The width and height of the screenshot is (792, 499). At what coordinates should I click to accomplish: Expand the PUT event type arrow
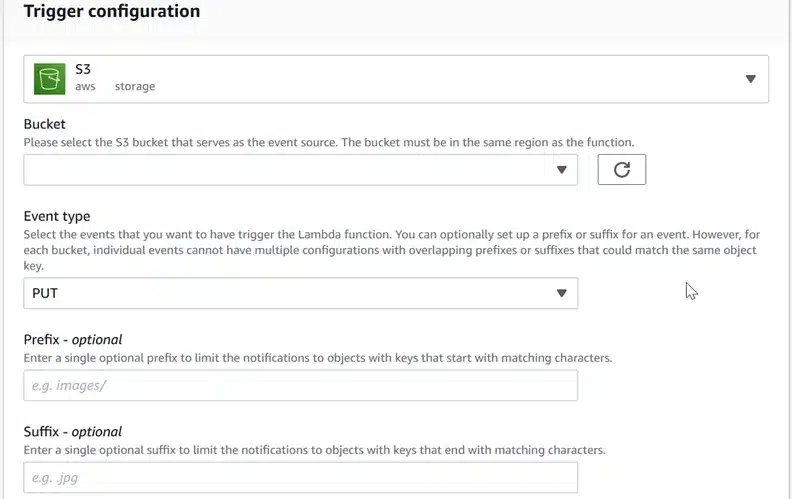(x=562, y=293)
